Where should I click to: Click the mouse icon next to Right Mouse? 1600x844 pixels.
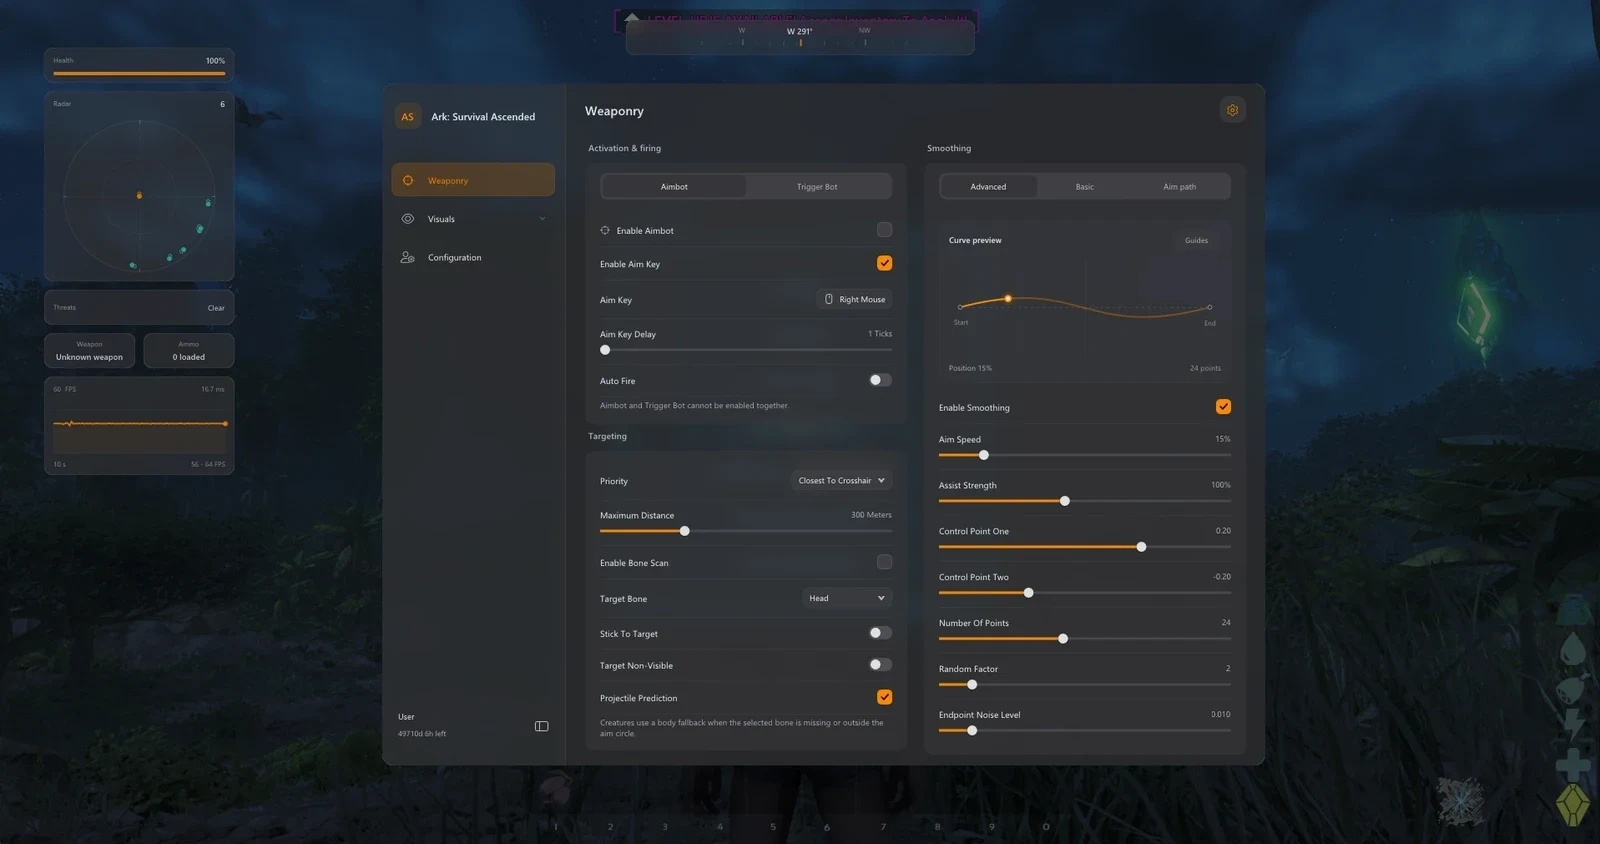pos(828,299)
